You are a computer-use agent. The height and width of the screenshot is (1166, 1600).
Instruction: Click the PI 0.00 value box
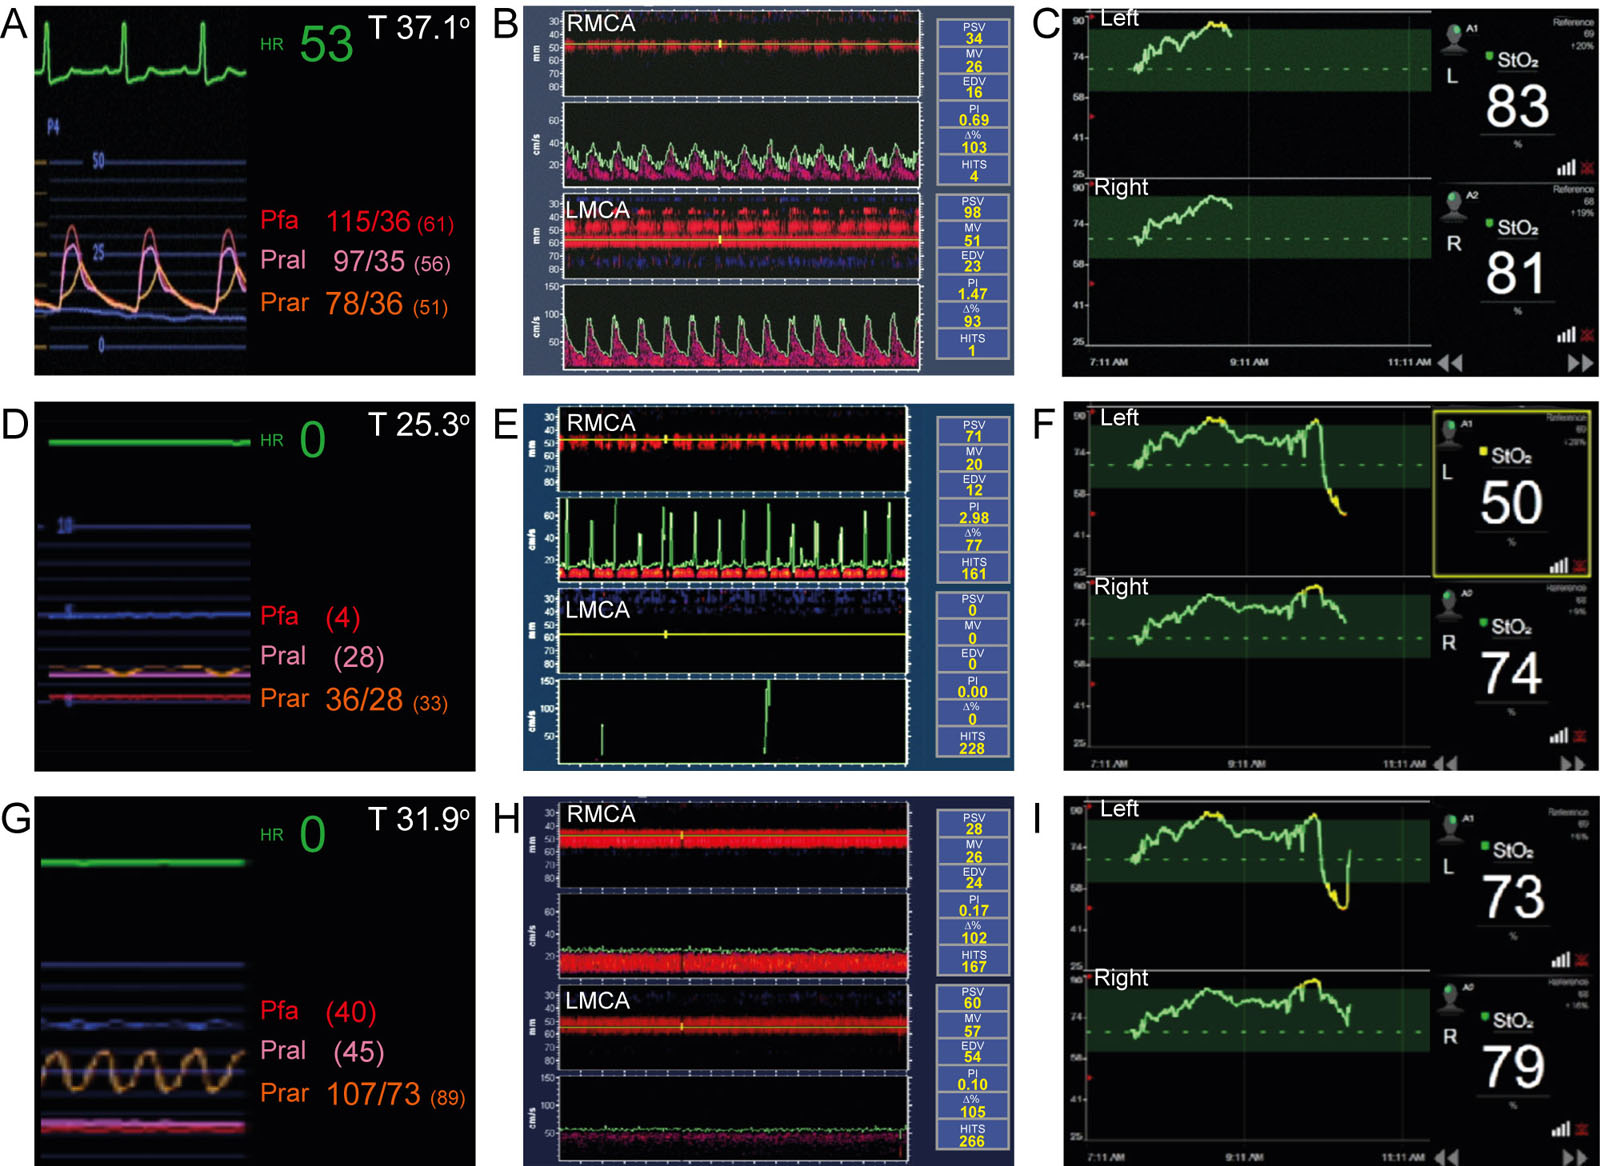coord(972,687)
